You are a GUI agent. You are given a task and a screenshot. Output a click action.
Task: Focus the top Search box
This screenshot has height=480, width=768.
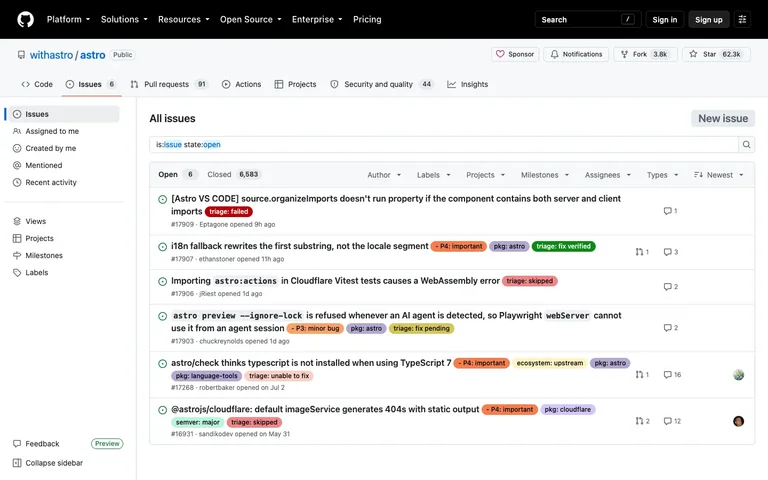587,20
